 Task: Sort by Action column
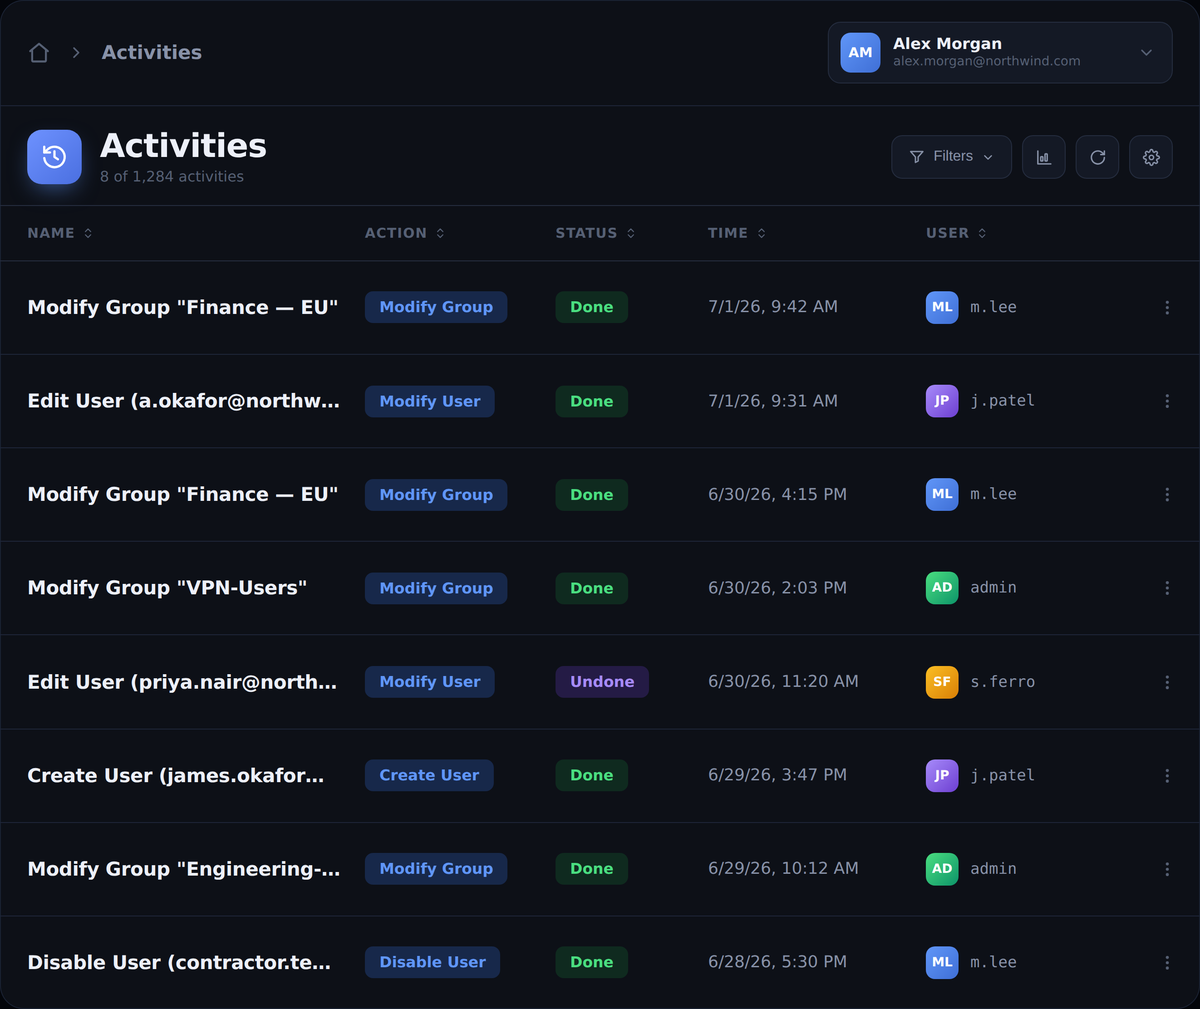[x=405, y=233]
